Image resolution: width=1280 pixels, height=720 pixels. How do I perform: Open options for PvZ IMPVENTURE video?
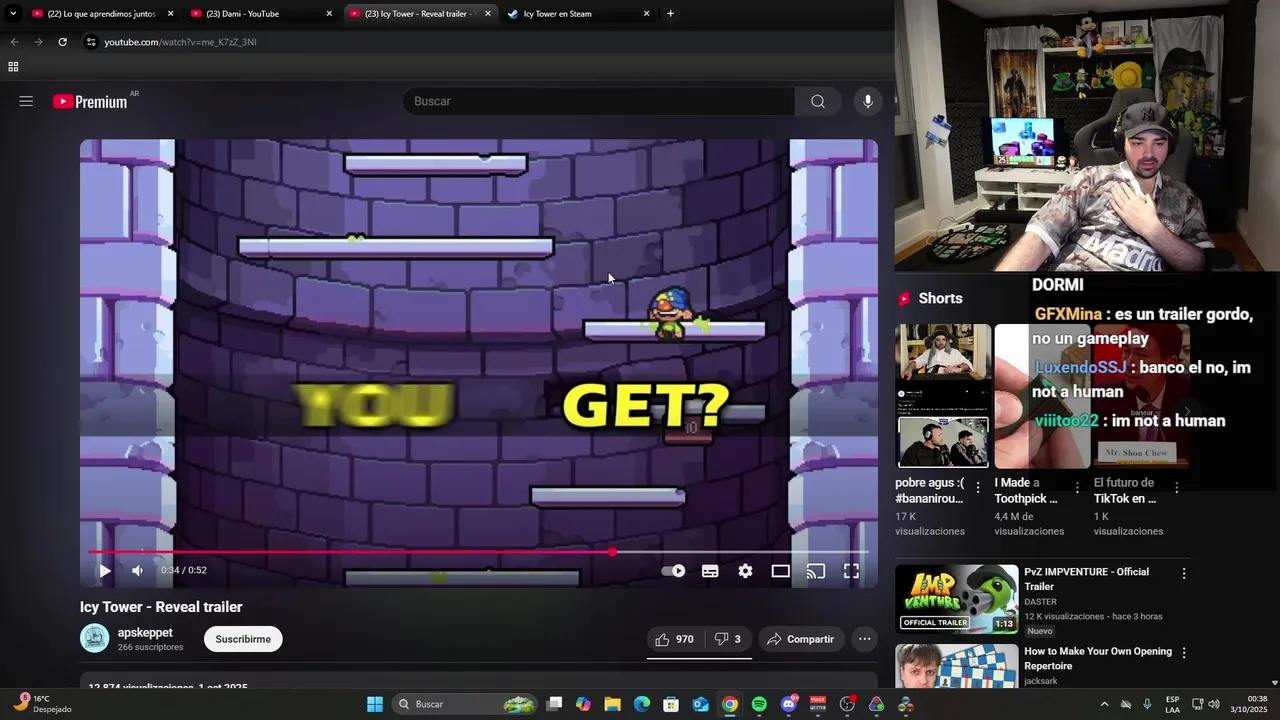pyautogui.click(x=1184, y=574)
